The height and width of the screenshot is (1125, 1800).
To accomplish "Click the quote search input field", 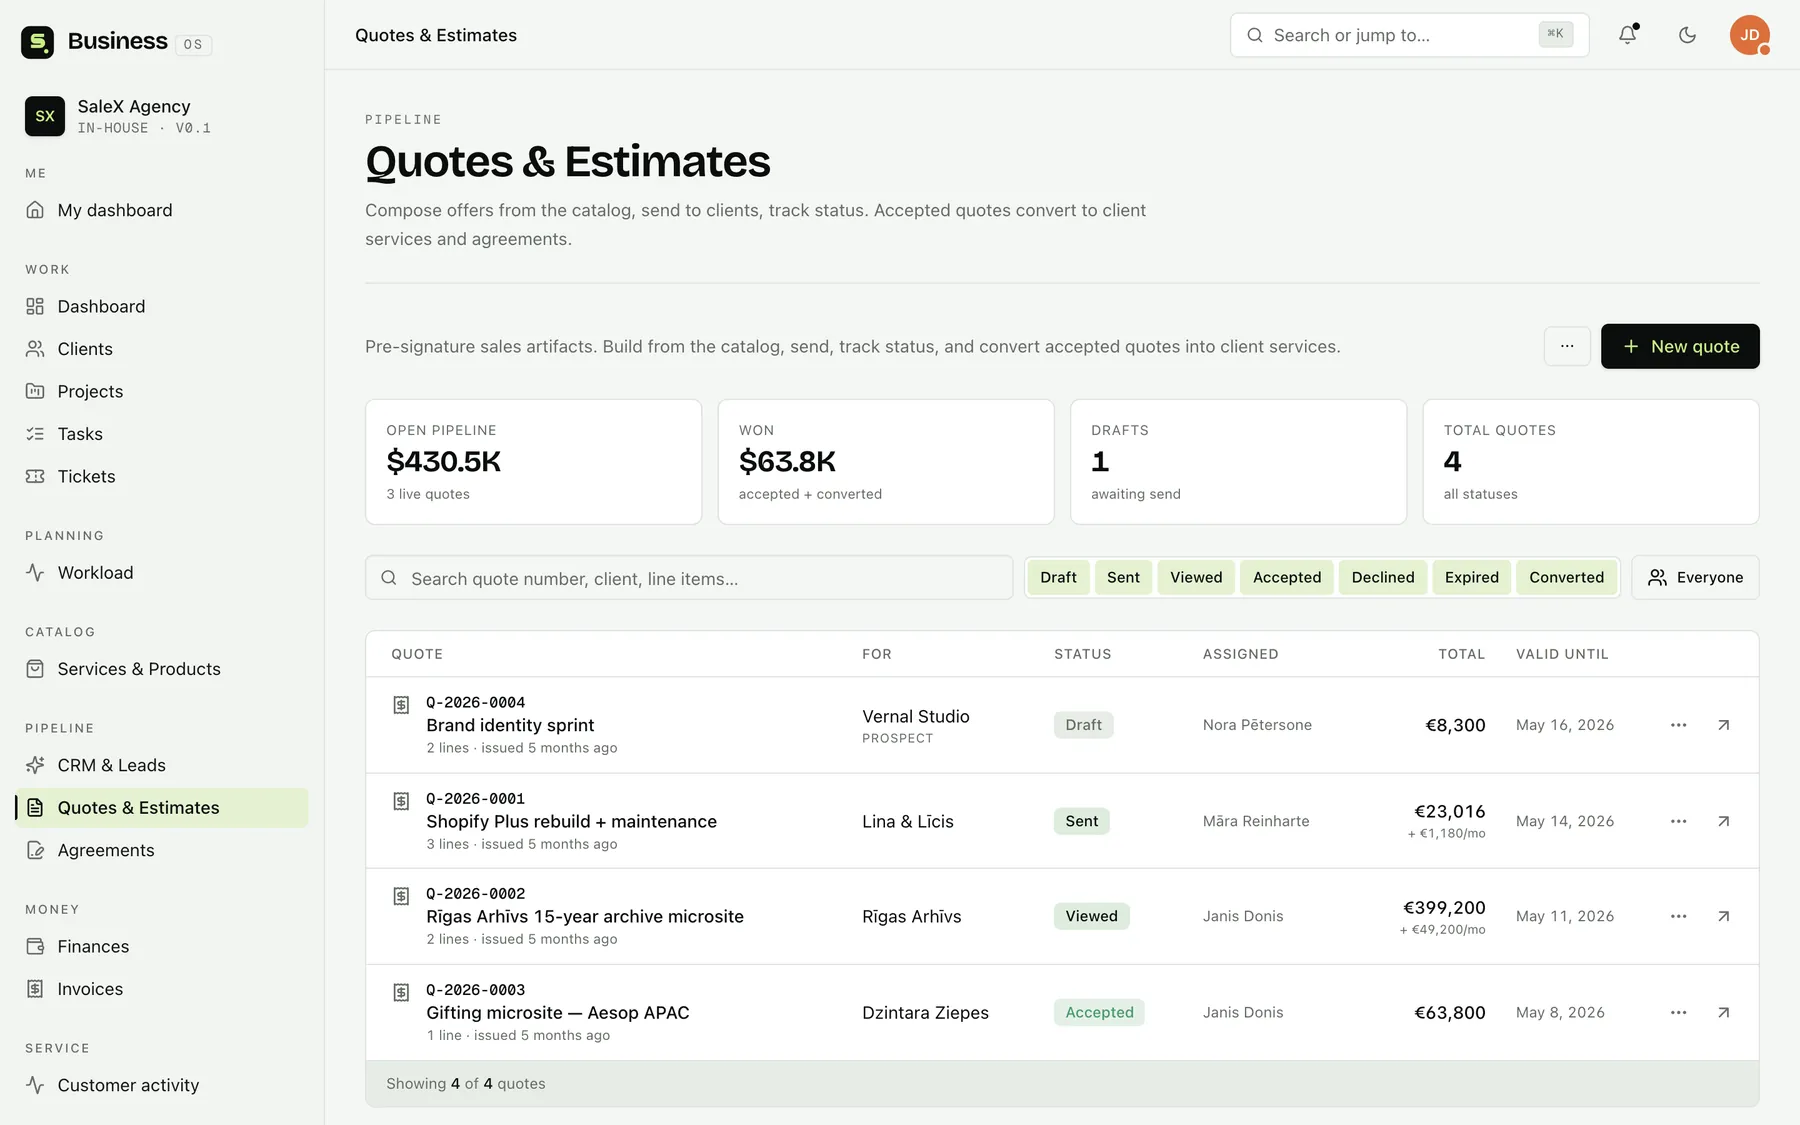I will point(689,578).
